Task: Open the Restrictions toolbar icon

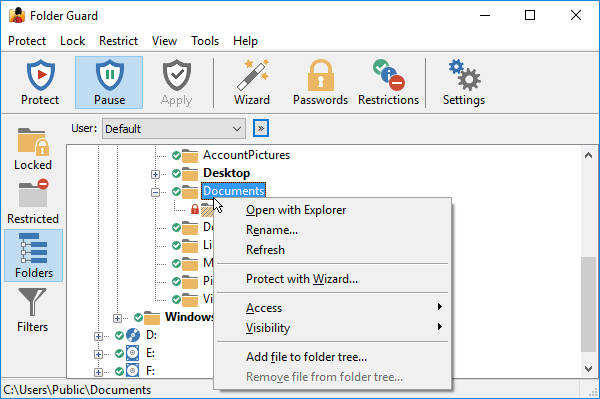Action: [388, 82]
